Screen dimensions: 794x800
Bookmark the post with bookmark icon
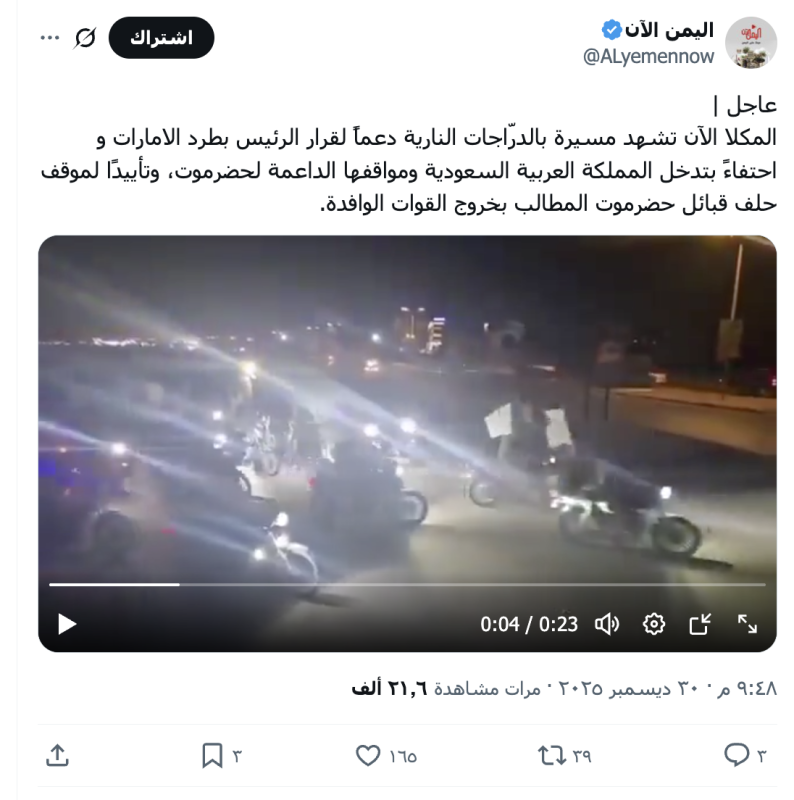(x=212, y=756)
